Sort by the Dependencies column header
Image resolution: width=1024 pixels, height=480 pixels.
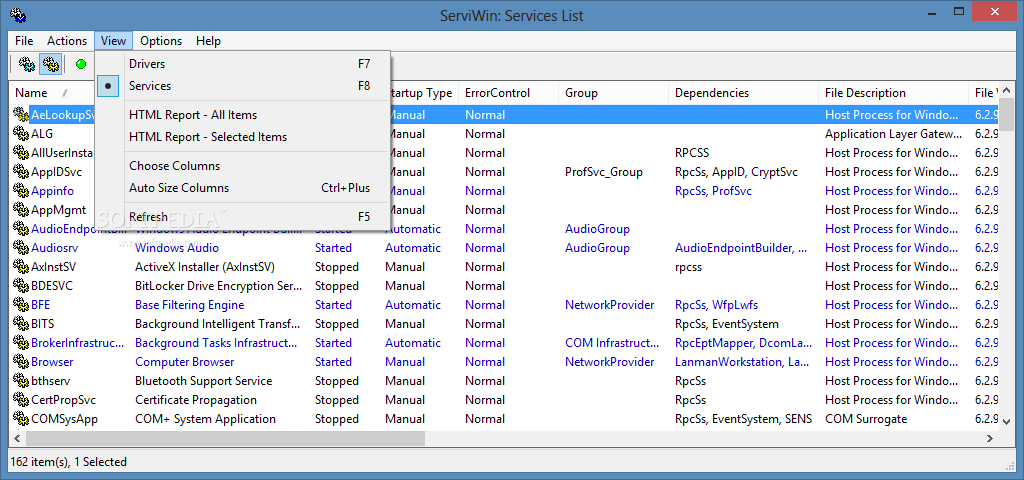point(744,93)
